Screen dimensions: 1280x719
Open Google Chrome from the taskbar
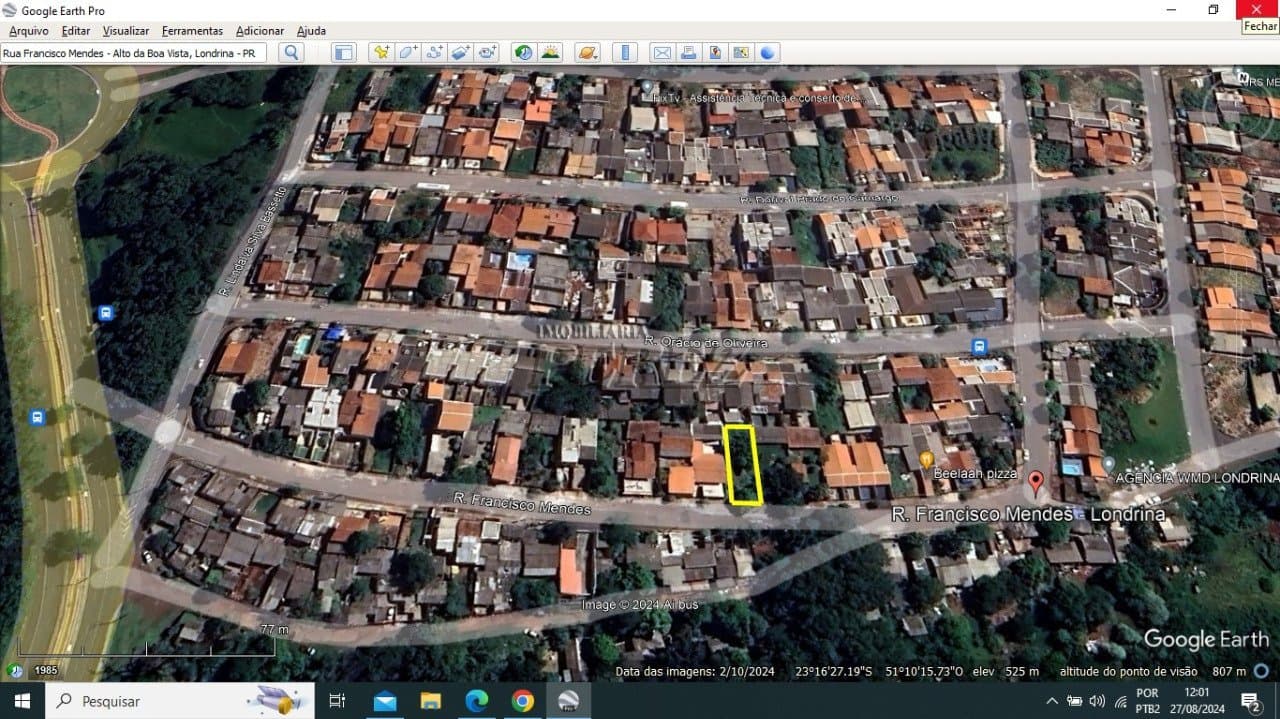[x=522, y=701]
